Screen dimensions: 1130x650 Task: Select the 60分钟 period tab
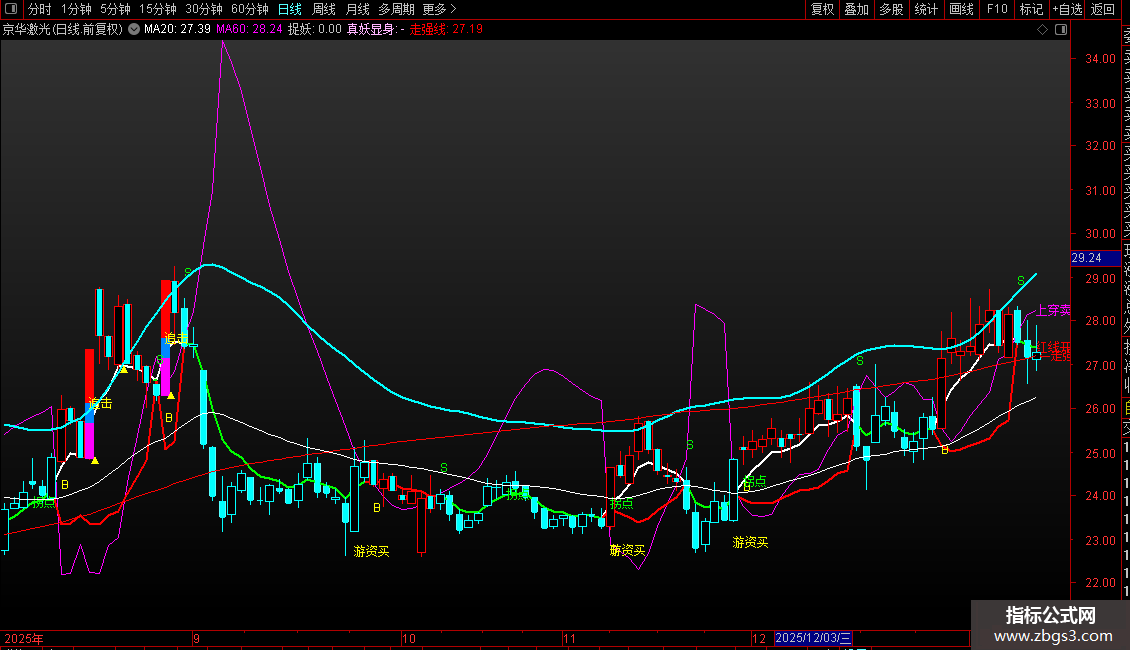(249, 9)
